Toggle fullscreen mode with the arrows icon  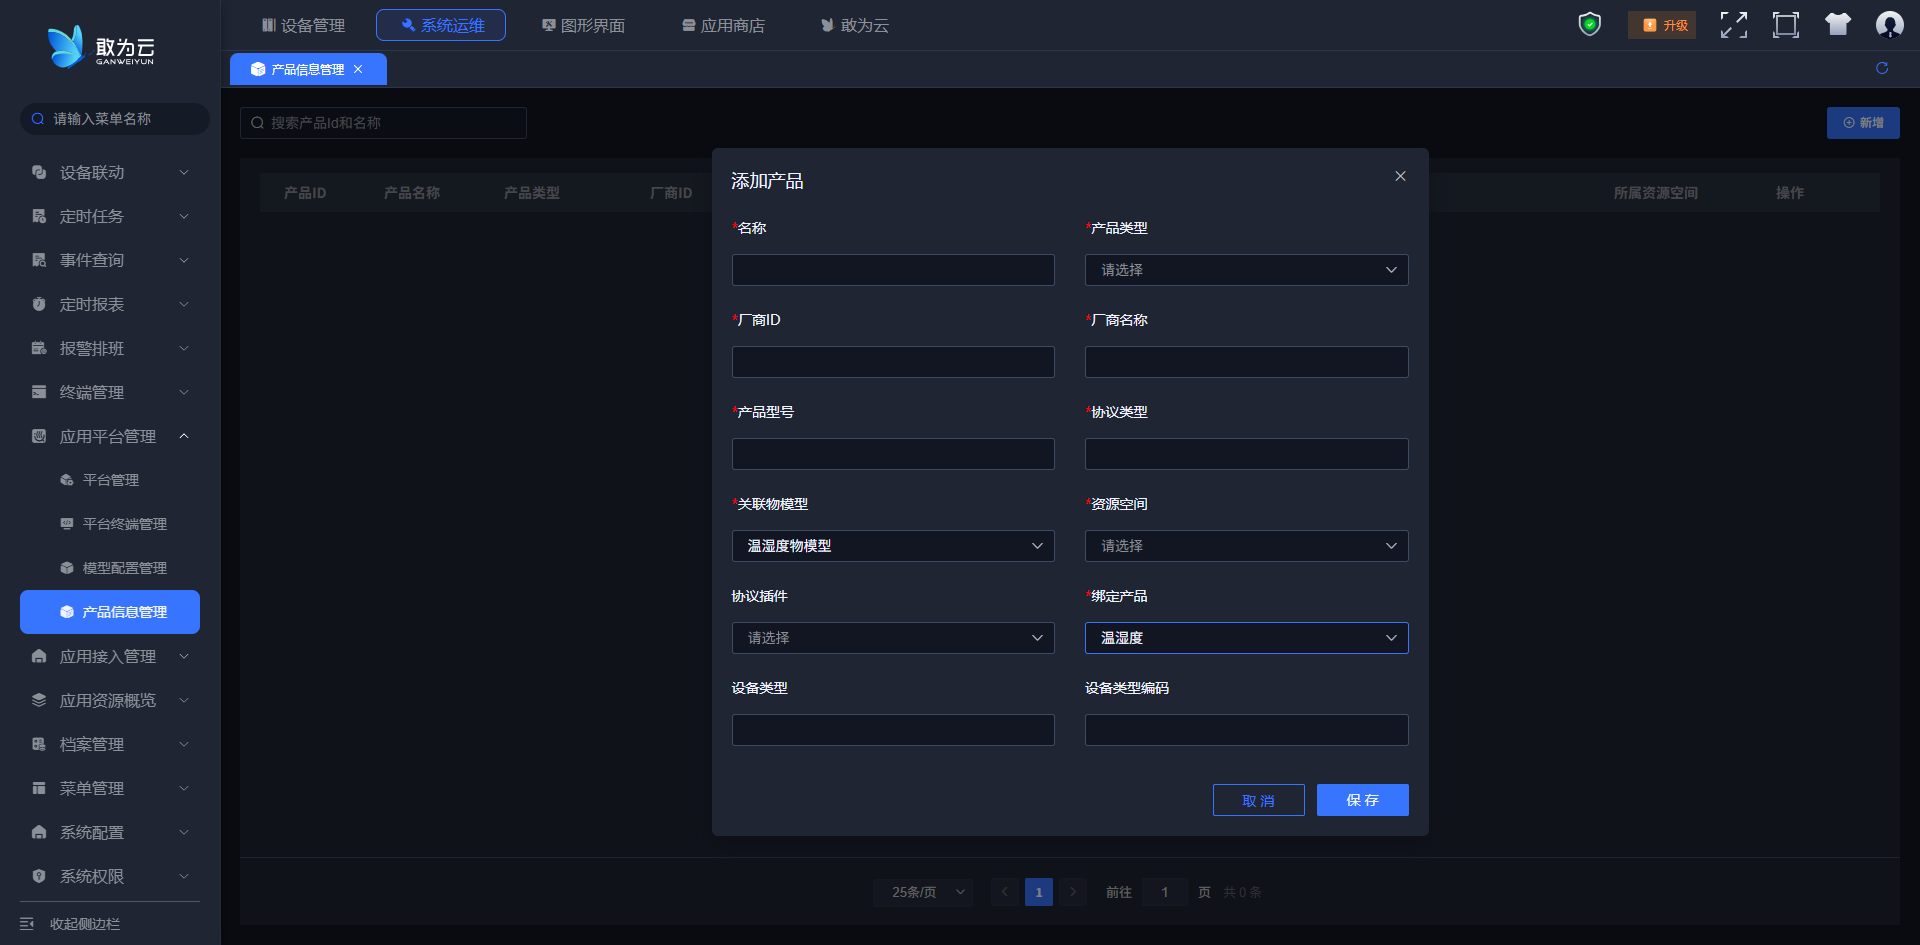point(1734,25)
